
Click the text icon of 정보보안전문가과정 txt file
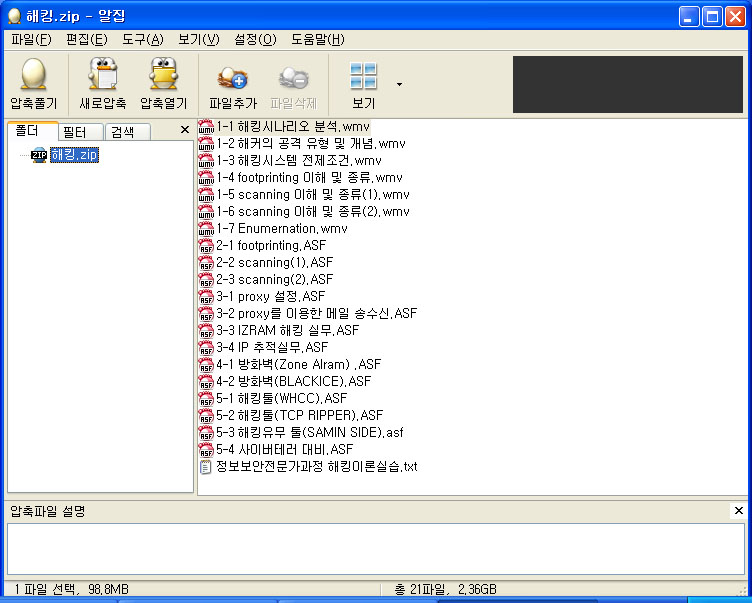206,467
